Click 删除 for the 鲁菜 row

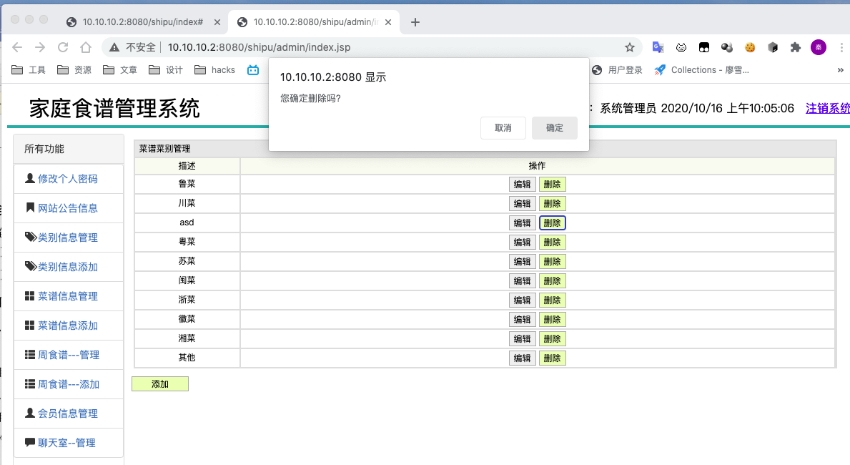552,184
